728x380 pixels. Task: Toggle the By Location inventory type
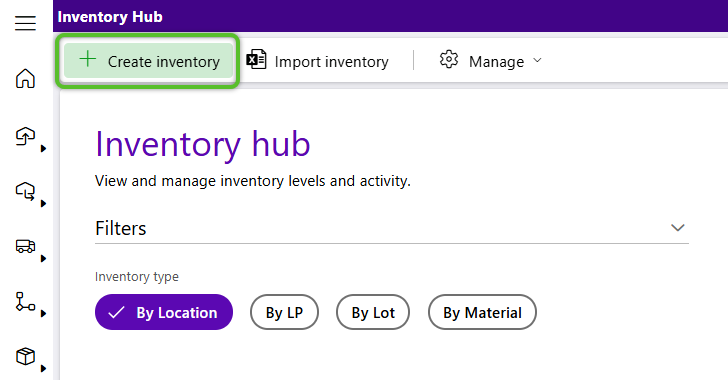tap(164, 312)
